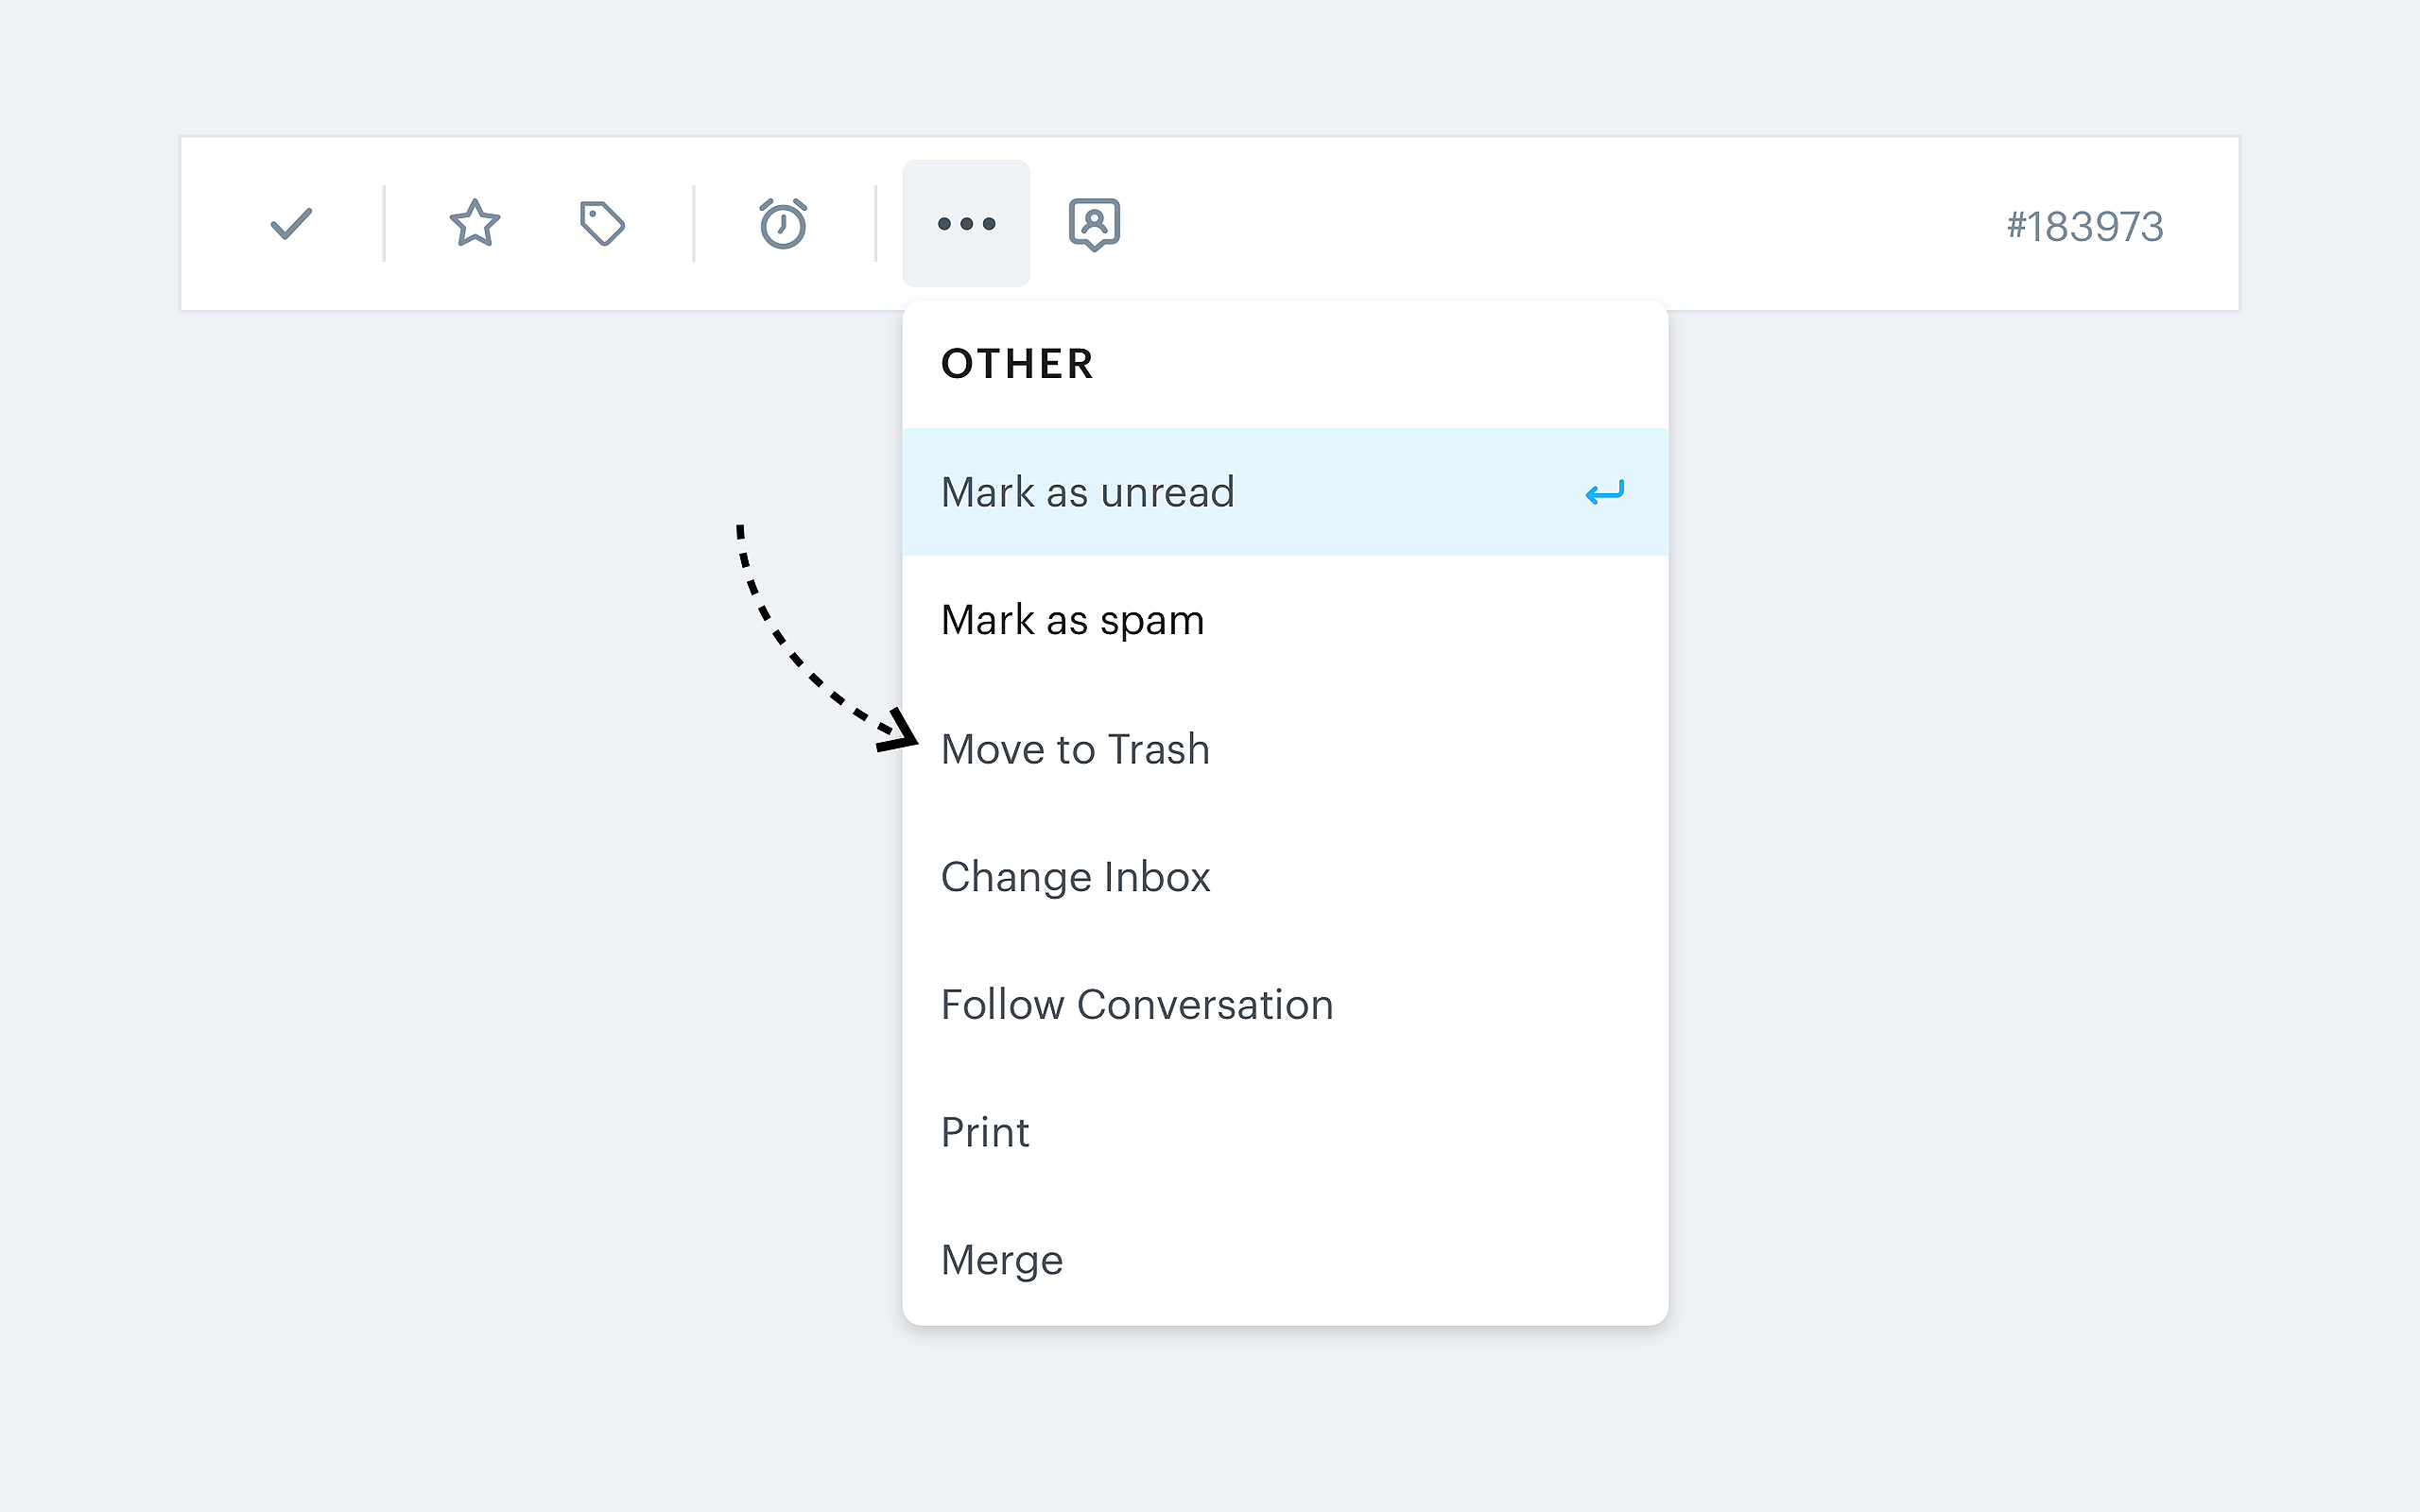Image resolution: width=2420 pixels, height=1512 pixels.
Task: Select Mark as unread
Action: 1088,493
